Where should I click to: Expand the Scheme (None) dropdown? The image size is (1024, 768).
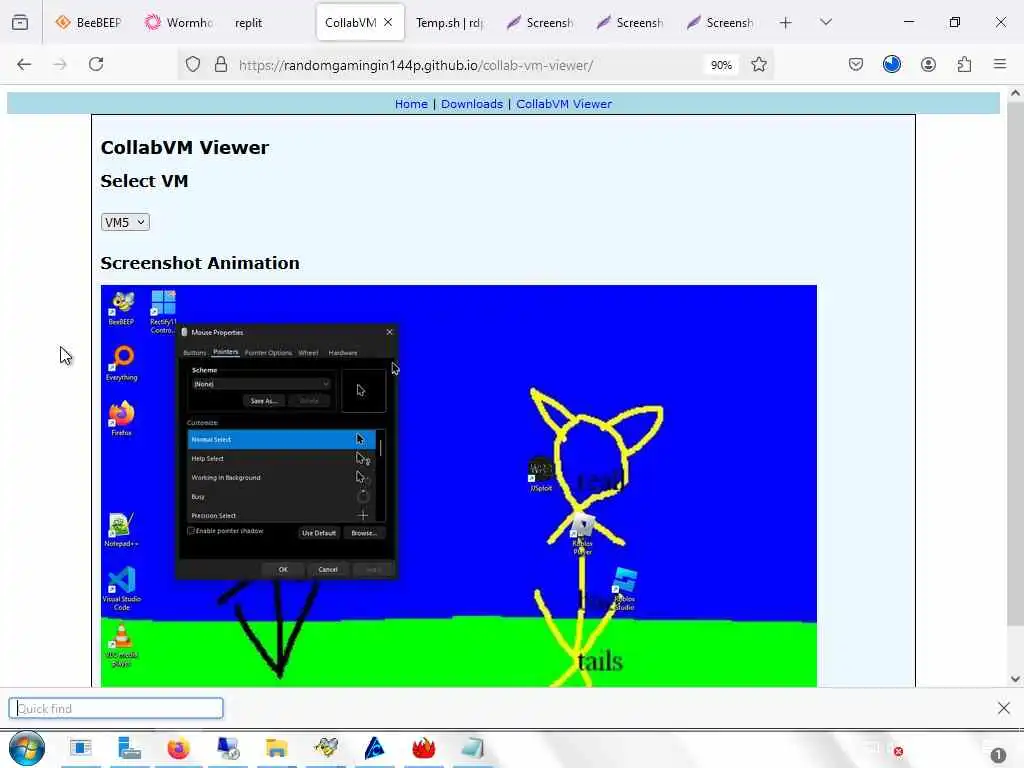pos(261,384)
